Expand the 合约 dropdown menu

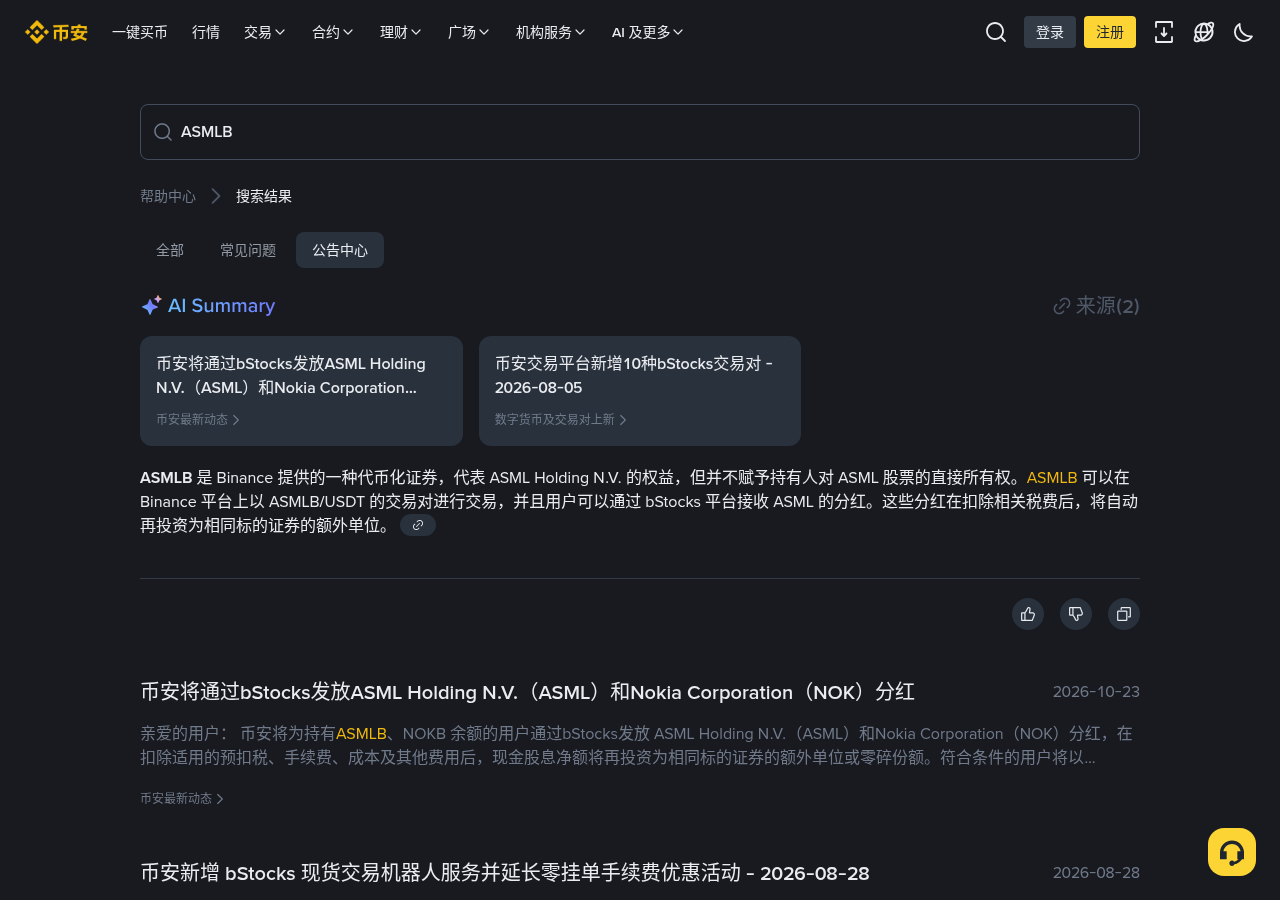coord(333,32)
